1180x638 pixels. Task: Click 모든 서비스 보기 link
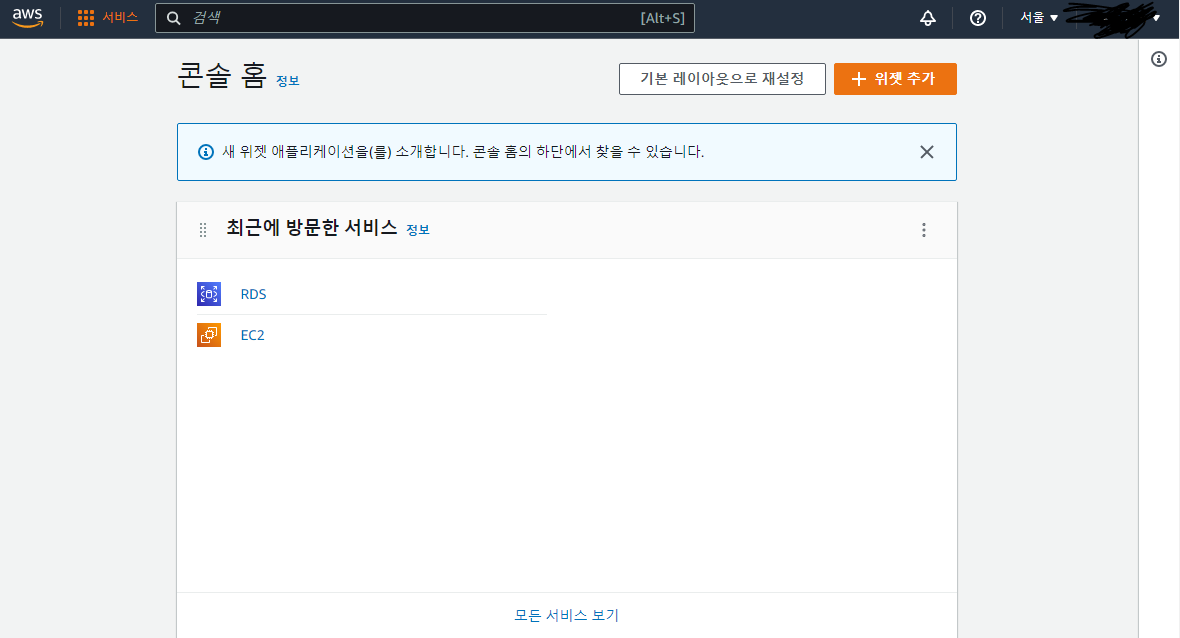point(566,615)
